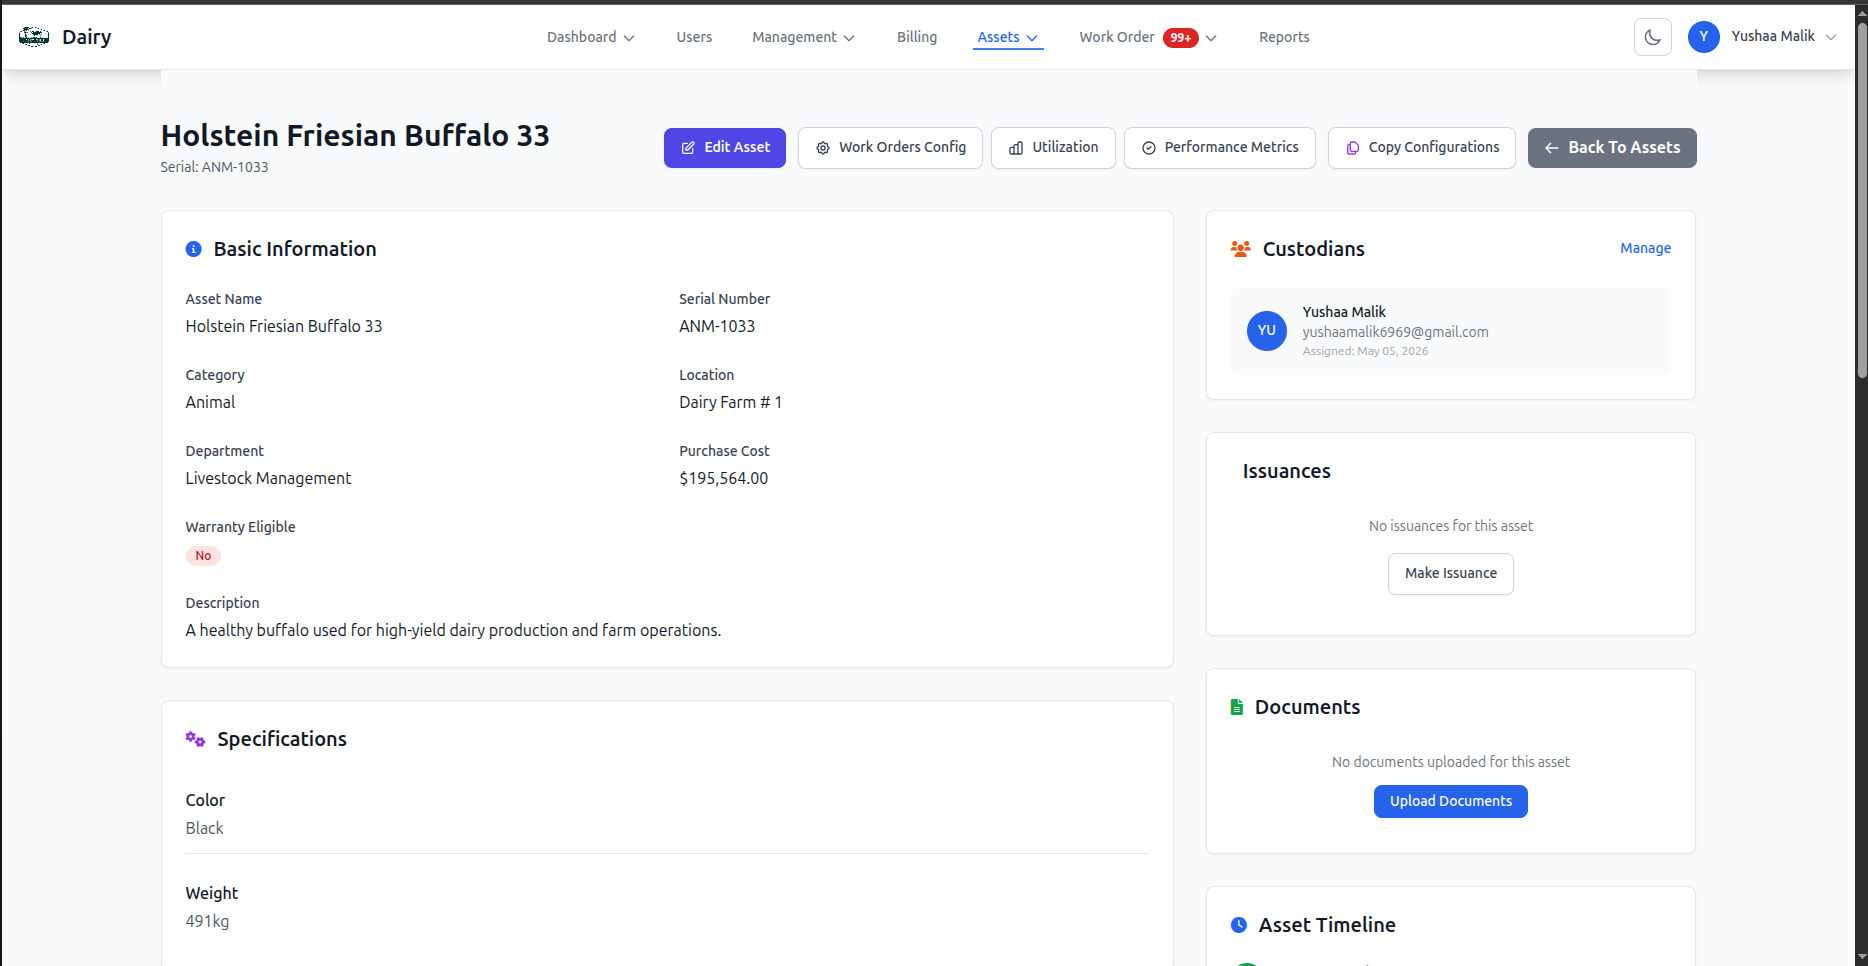The width and height of the screenshot is (1868, 966).
Task: Click the asset description text
Action: (x=453, y=630)
